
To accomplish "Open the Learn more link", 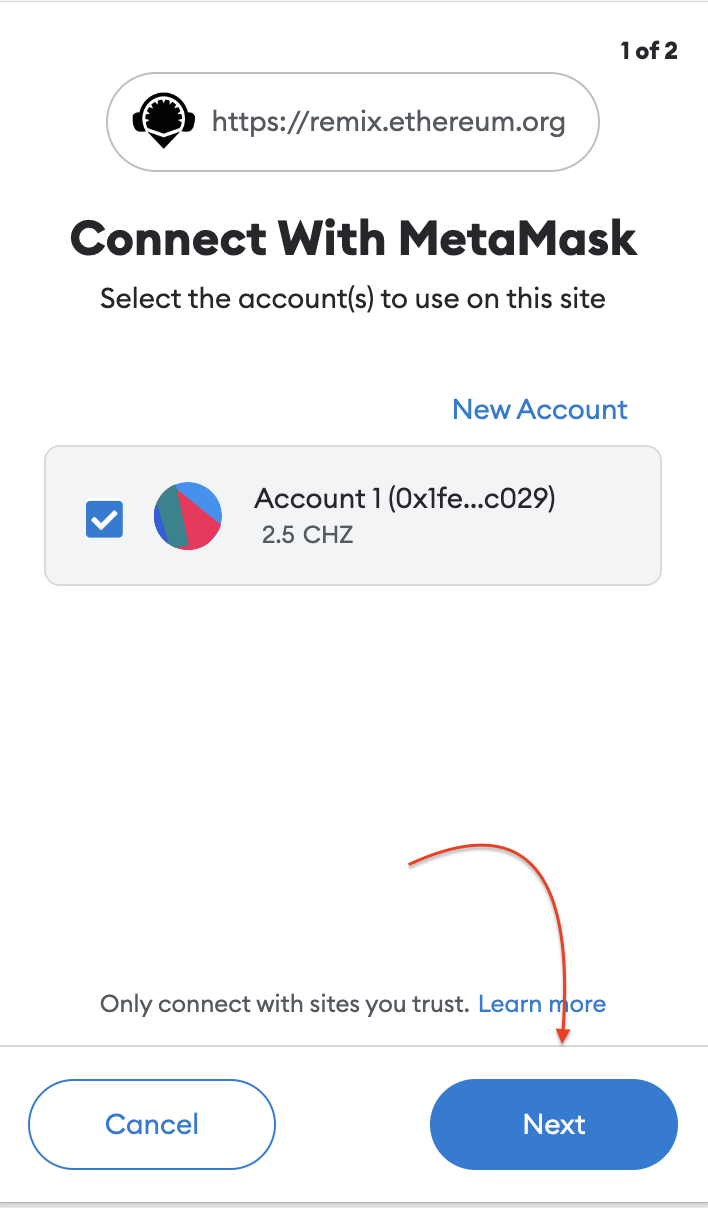I will coord(542,1004).
